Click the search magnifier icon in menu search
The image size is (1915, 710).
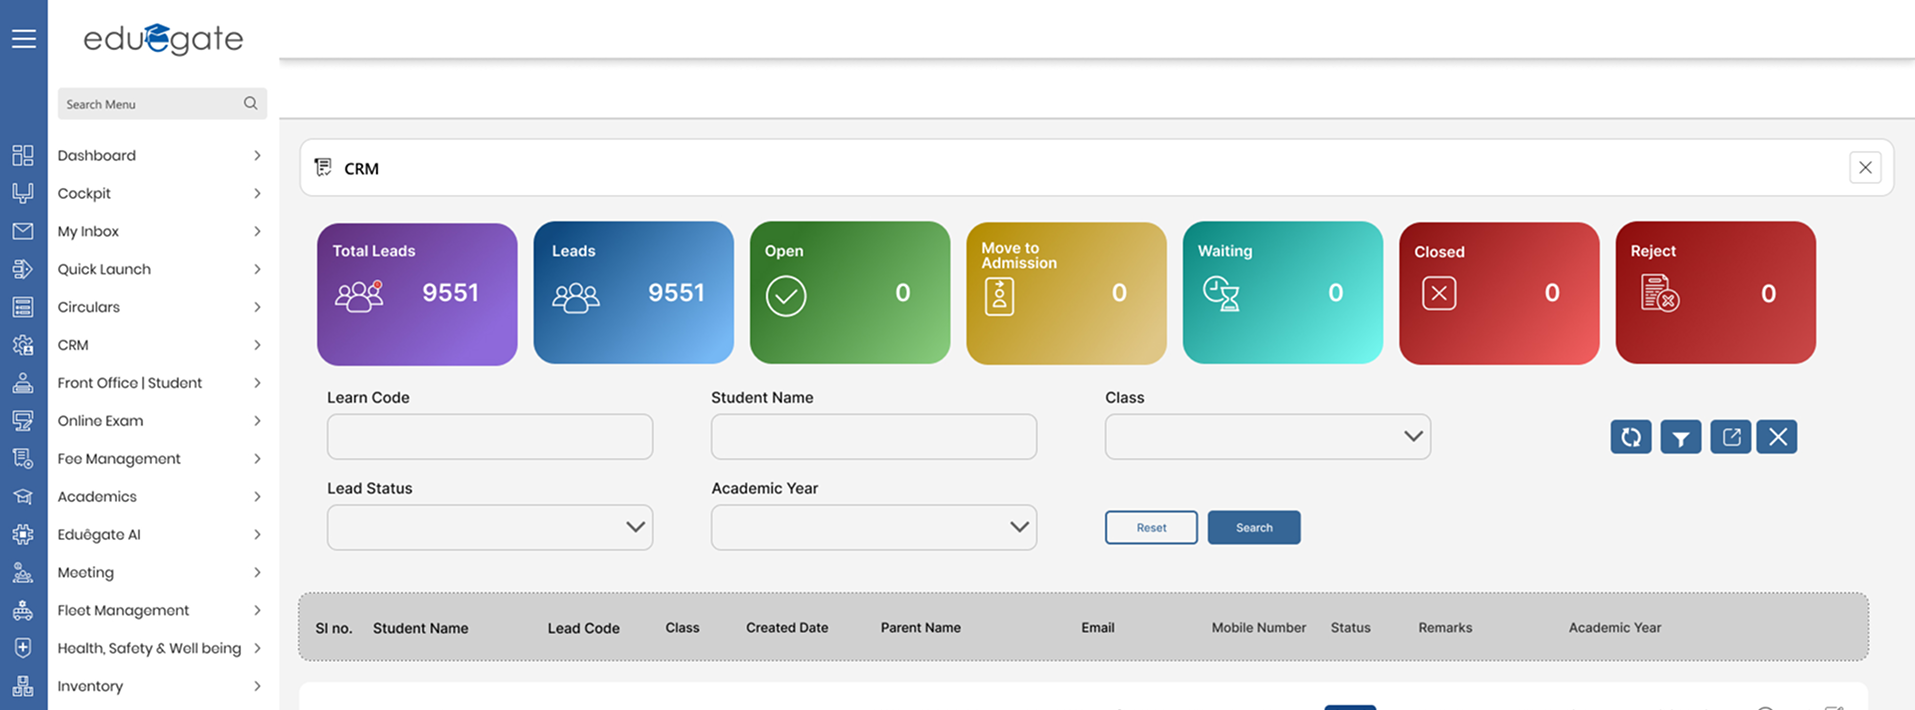(250, 103)
